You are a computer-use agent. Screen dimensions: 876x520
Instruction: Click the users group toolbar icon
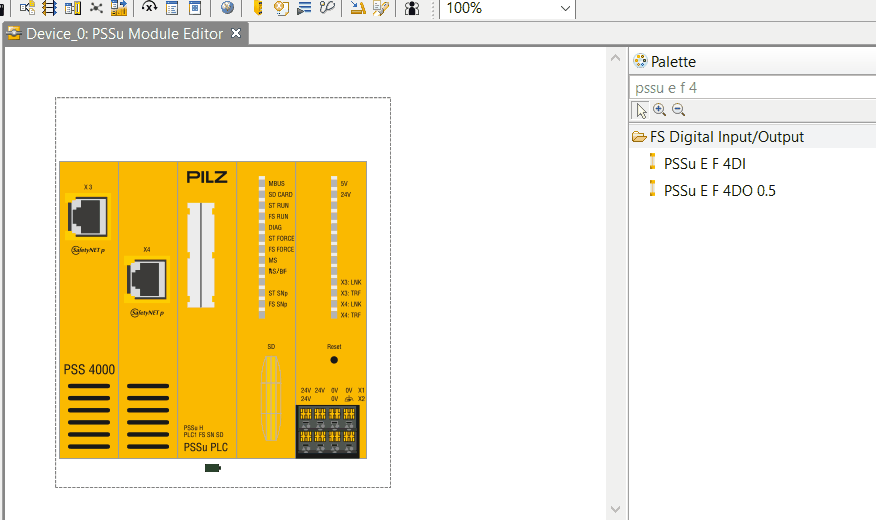(412, 8)
